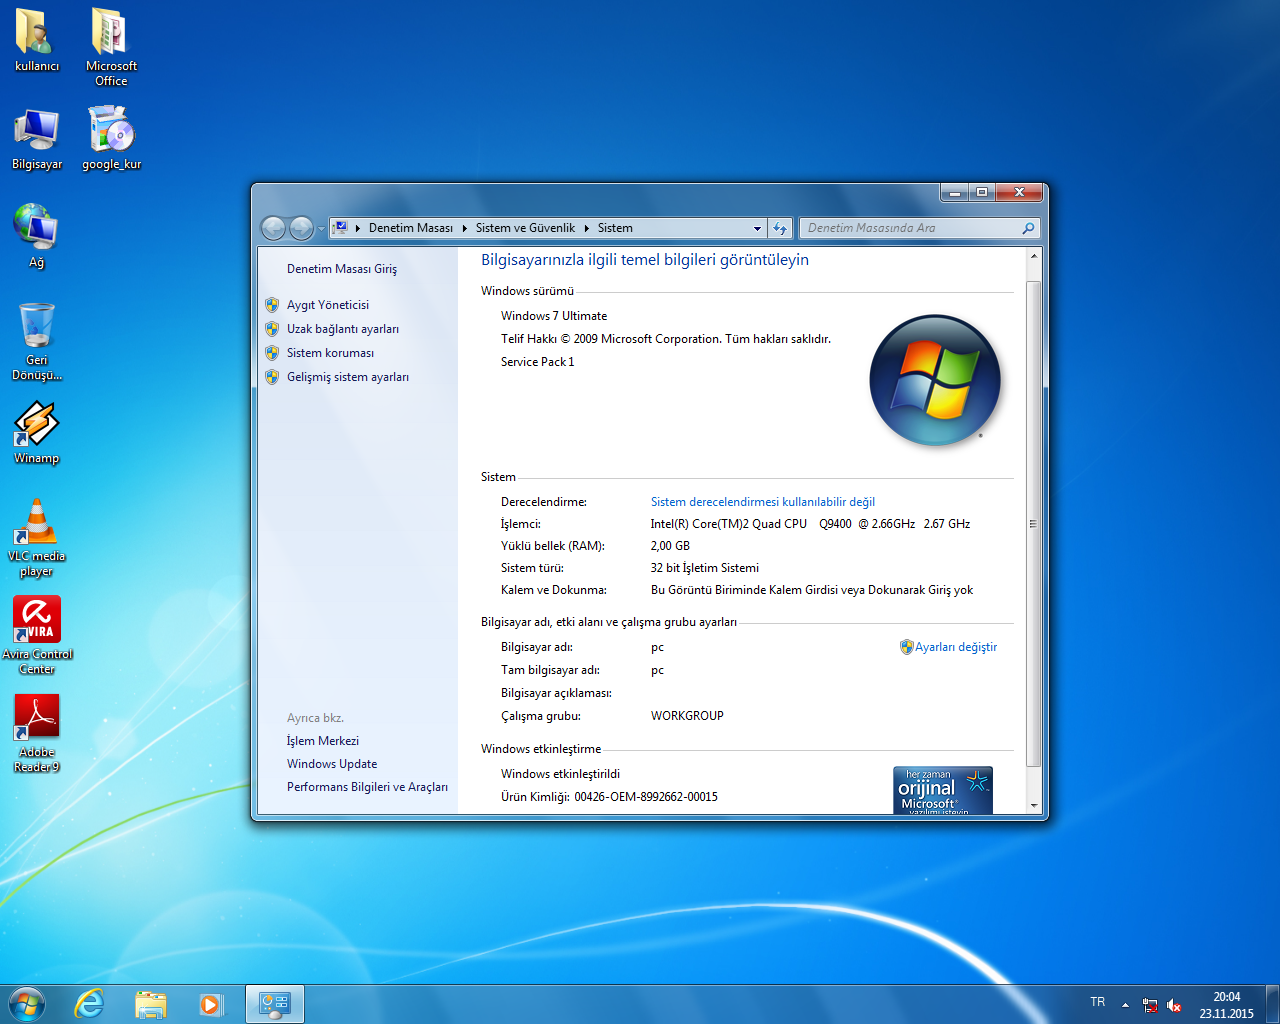Click the address bar refresh button

point(780,228)
